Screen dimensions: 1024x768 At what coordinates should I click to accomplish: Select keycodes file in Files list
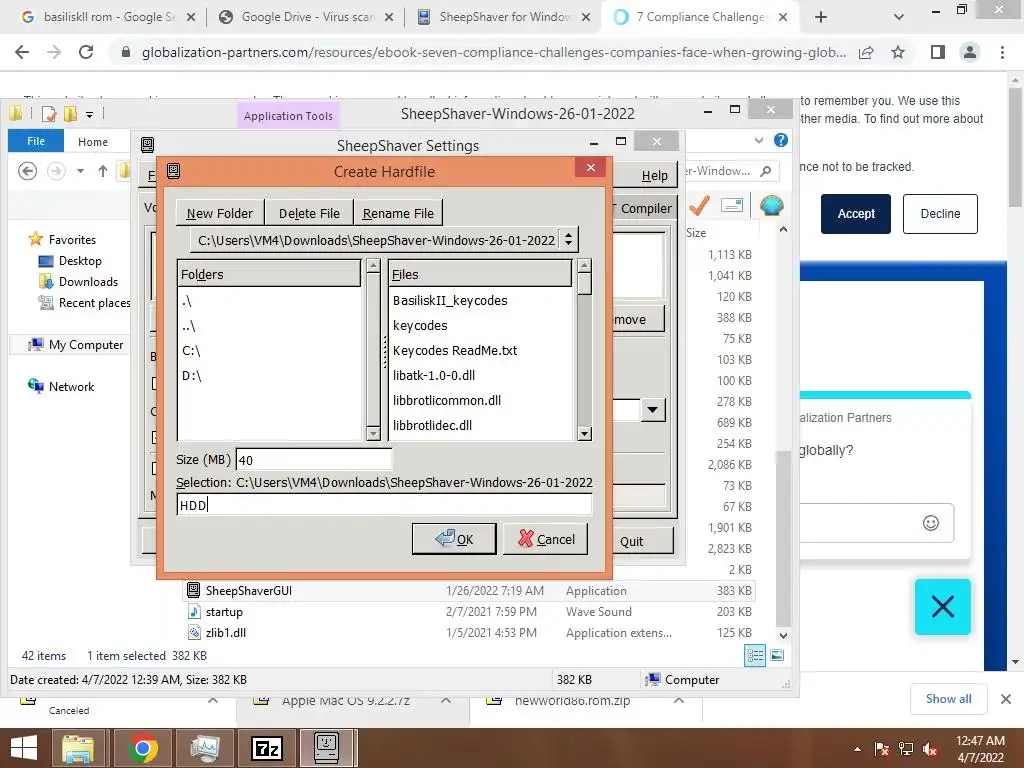click(420, 325)
